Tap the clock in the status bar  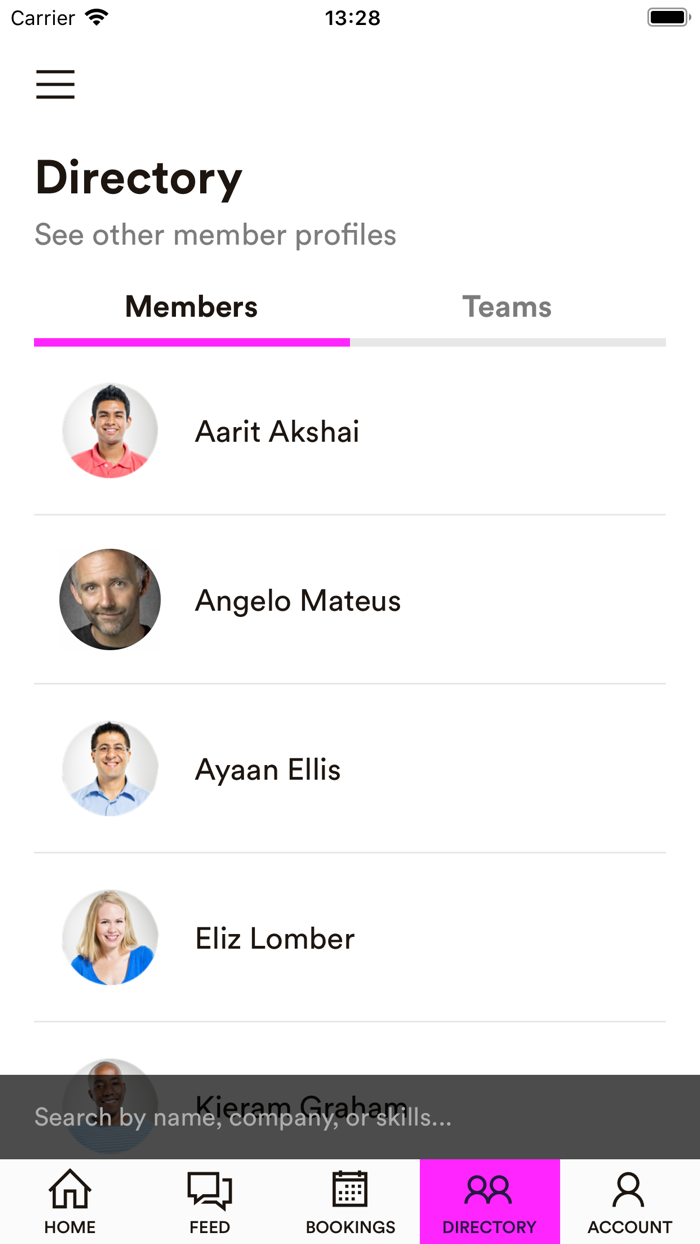click(x=352, y=18)
